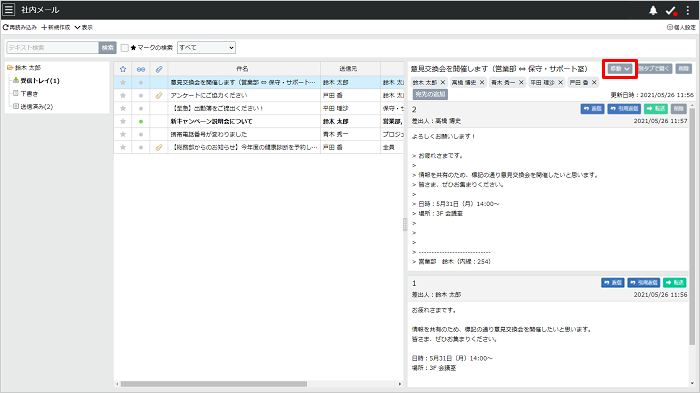Open the mail アンケートにご協力ください
This screenshot has height=393, width=700.
pos(208,96)
